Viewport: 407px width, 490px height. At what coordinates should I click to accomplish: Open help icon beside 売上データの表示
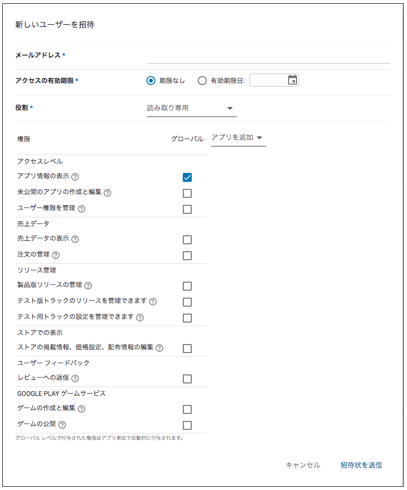pyautogui.click(x=75, y=239)
